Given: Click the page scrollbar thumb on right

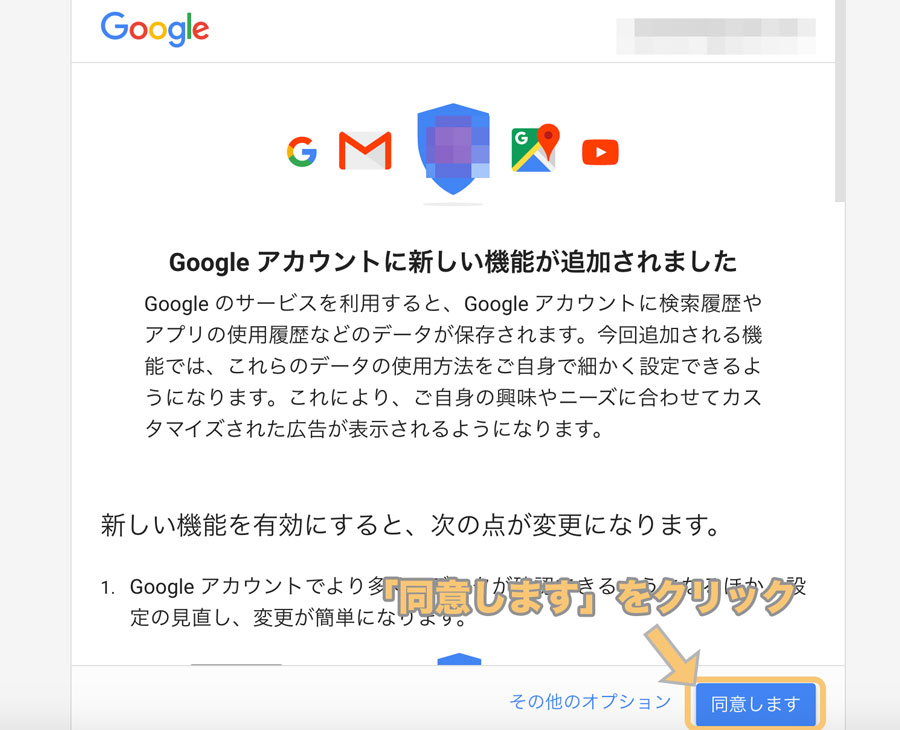Looking at the screenshot, I should pyautogui.click(x=840, y=100).
